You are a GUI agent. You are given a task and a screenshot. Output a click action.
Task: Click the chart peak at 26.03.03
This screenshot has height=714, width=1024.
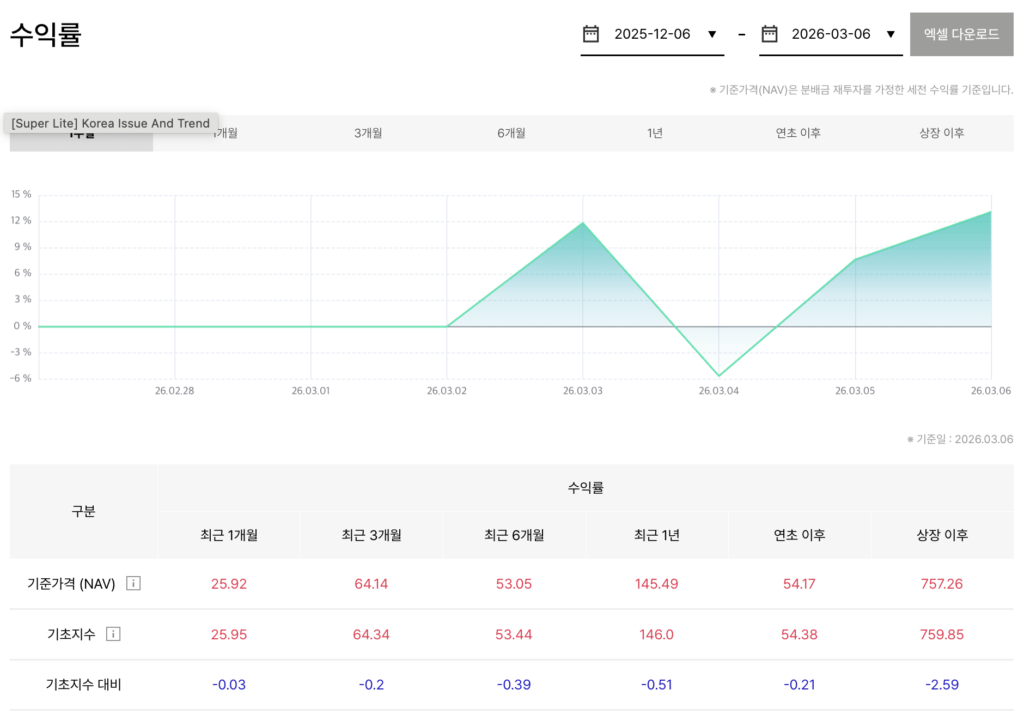[583, 223]
